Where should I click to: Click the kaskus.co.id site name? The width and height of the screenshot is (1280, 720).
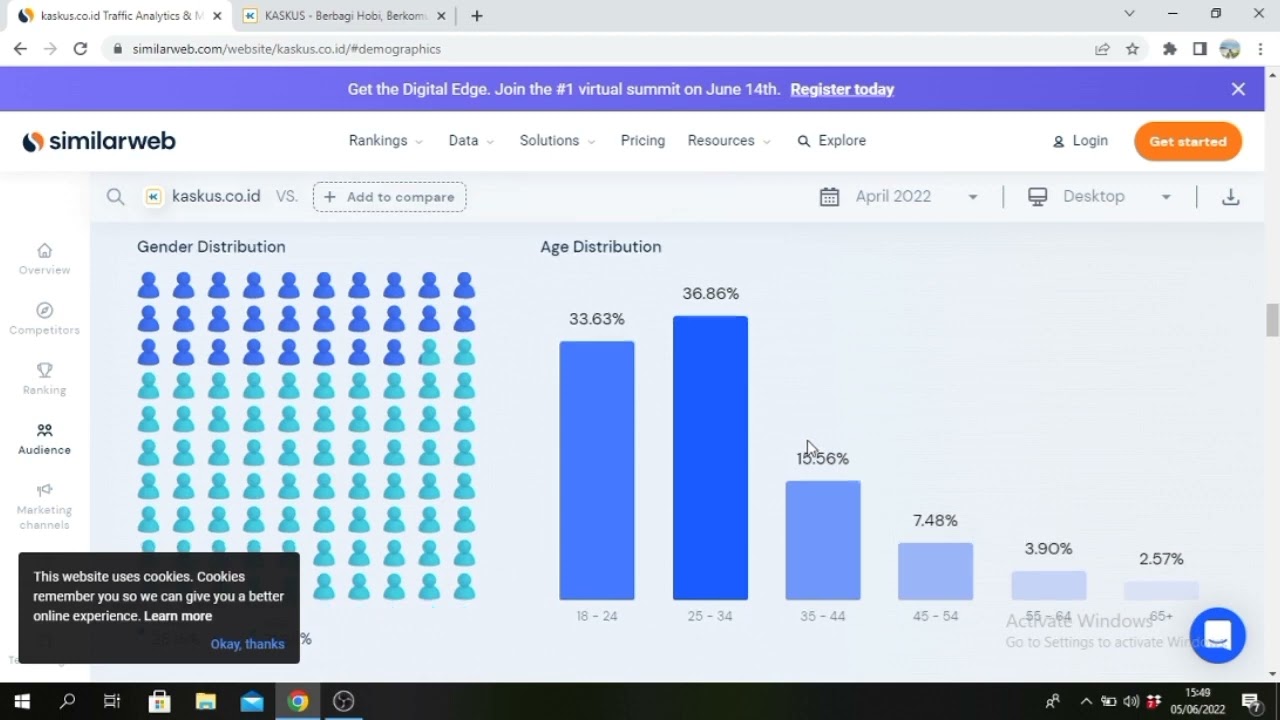click(x=216, y=196)
